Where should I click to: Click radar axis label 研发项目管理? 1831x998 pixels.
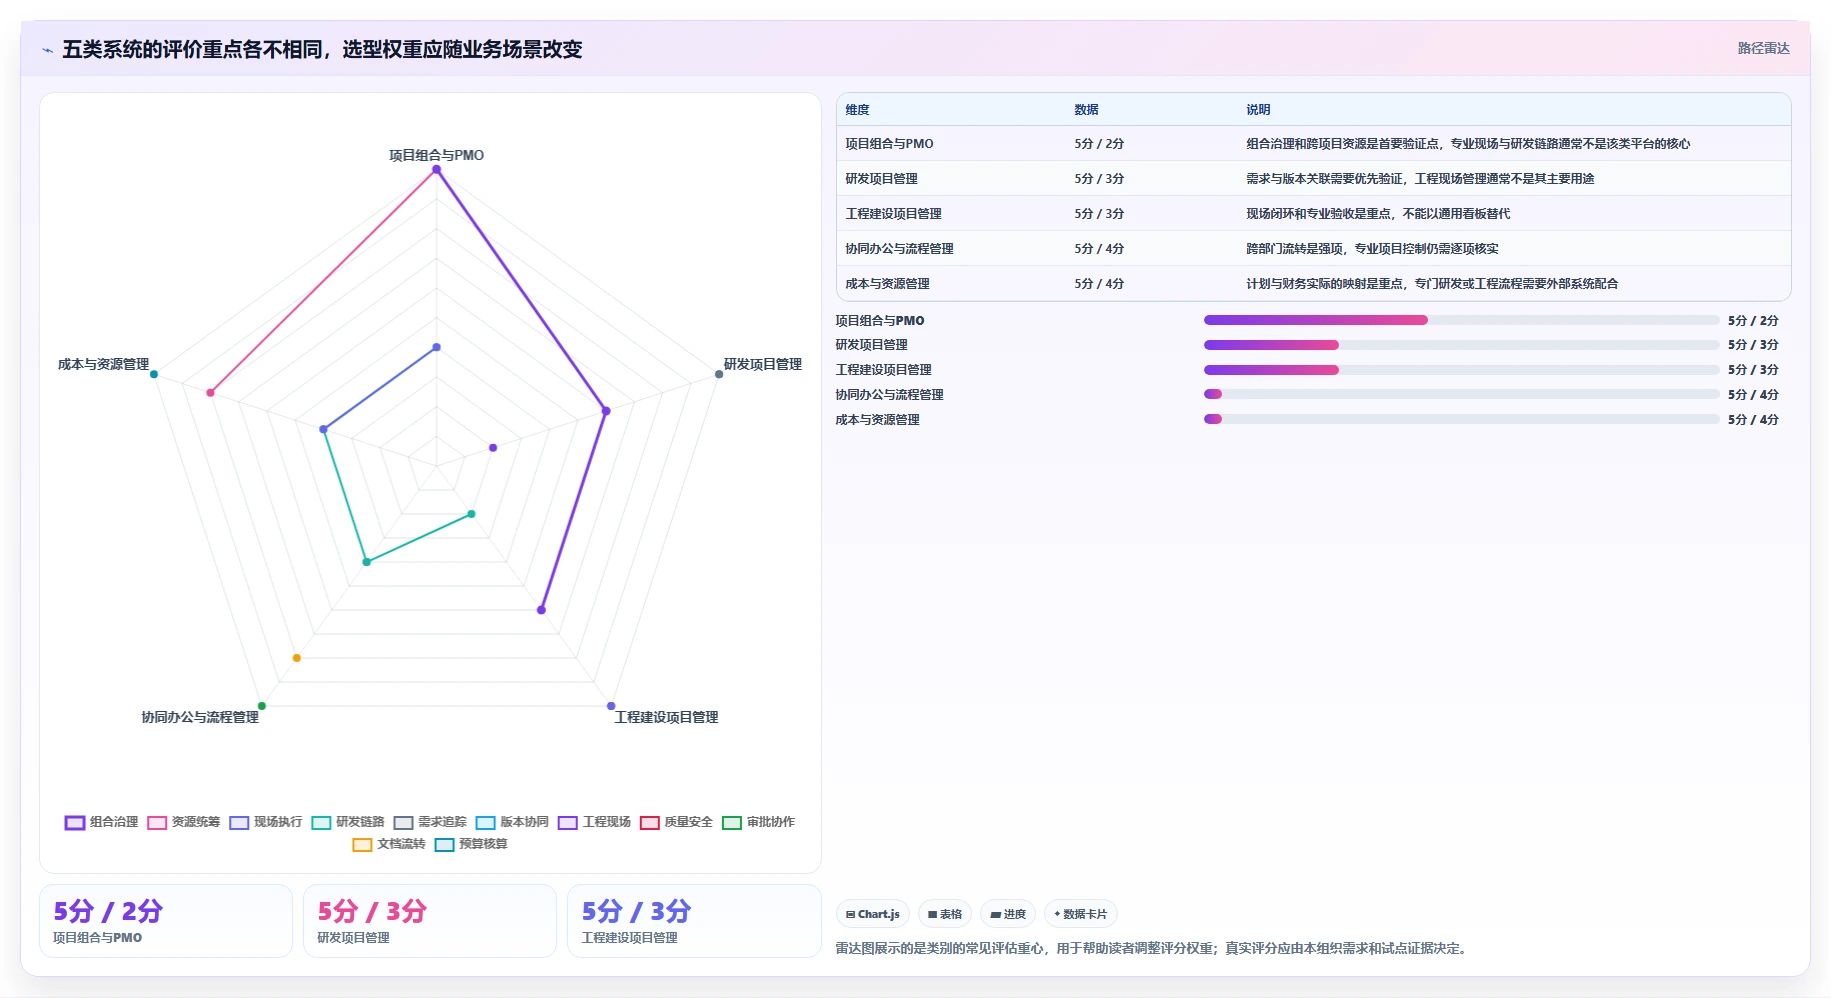tap(763, 364)
